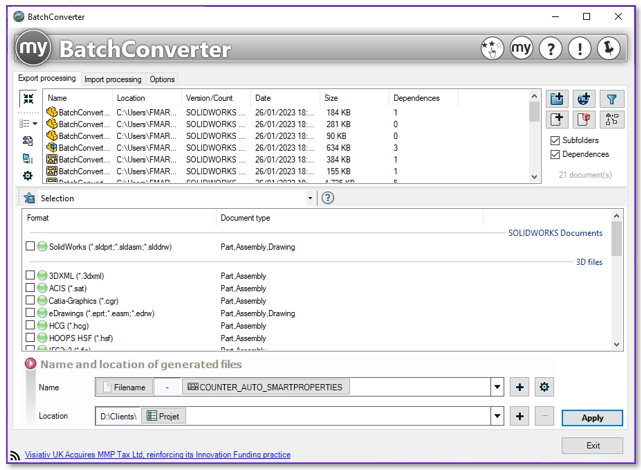The height and width of the screenshot is (470, 641).
Task: Open help via the question mark header icon
Action: click(550, 49)
